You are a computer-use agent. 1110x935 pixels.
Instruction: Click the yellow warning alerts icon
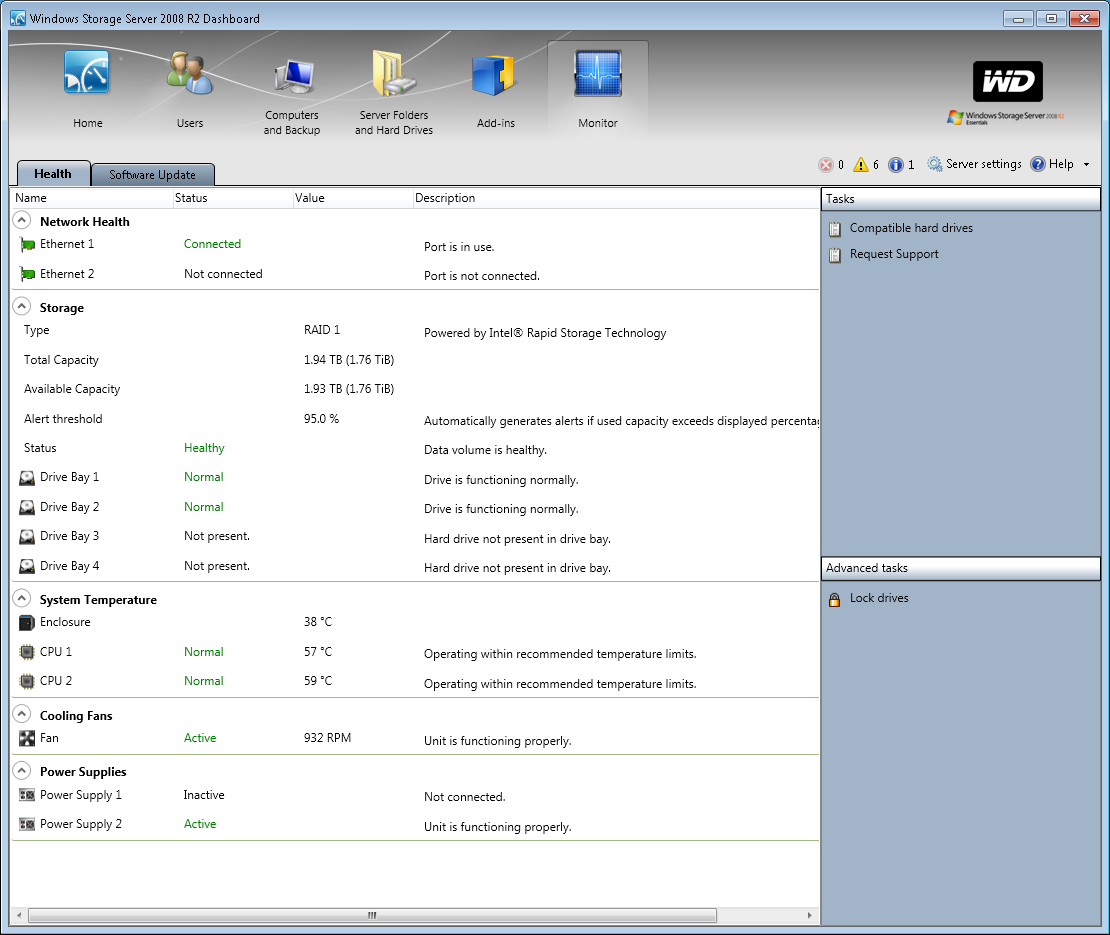(x=861, y=165)
